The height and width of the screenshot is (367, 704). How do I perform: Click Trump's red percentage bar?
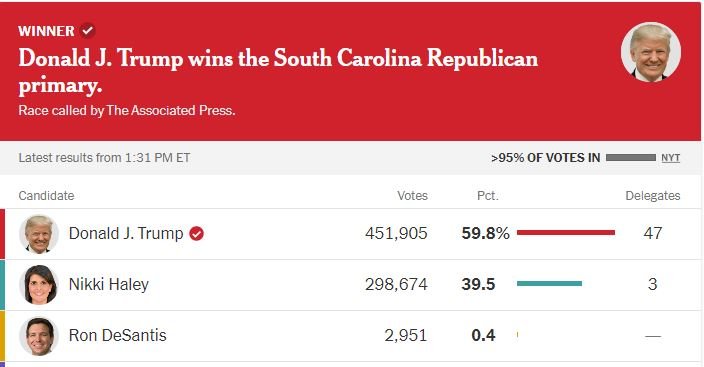pos(566,233)
